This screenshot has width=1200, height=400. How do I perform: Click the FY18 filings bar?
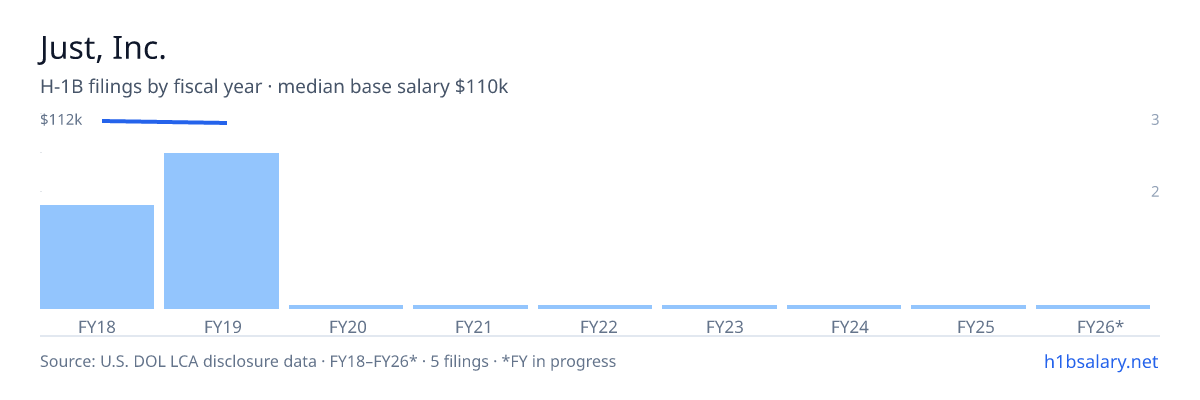[97, 257]
